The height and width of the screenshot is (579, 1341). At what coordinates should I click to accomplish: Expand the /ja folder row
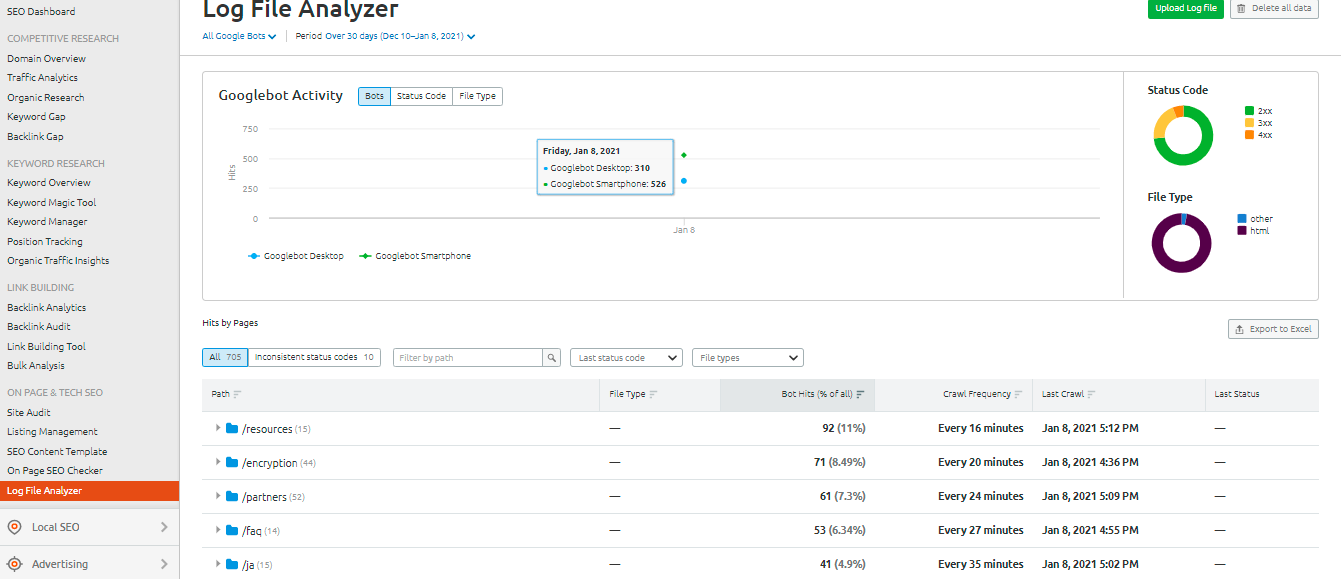pos(218,564)
